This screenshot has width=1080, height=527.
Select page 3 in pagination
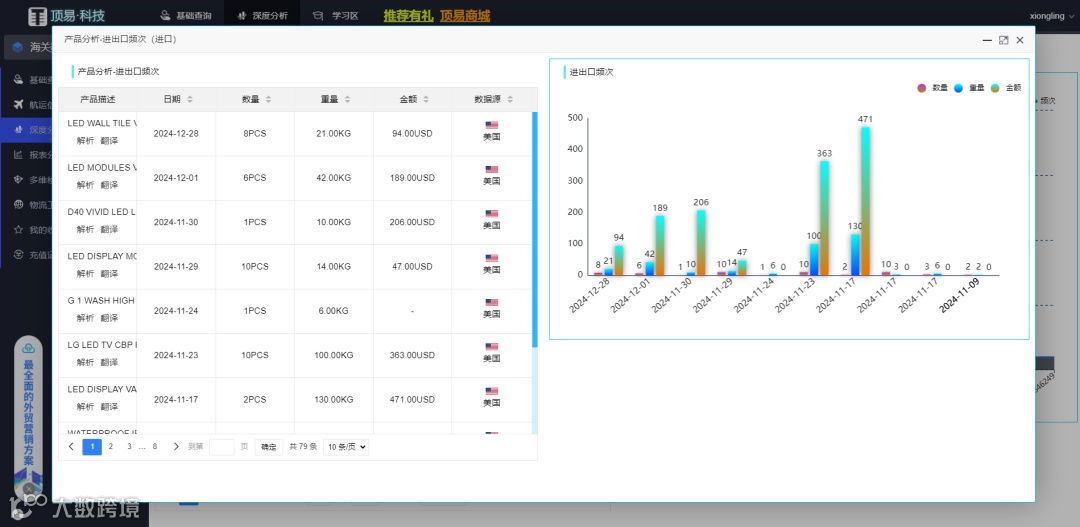tap(129, 446)
